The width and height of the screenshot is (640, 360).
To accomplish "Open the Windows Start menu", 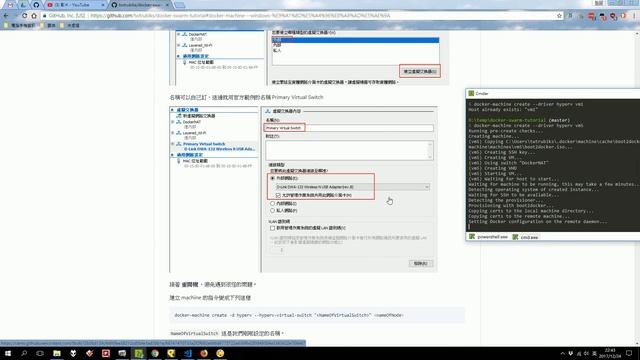I will [x=8, y=353].
